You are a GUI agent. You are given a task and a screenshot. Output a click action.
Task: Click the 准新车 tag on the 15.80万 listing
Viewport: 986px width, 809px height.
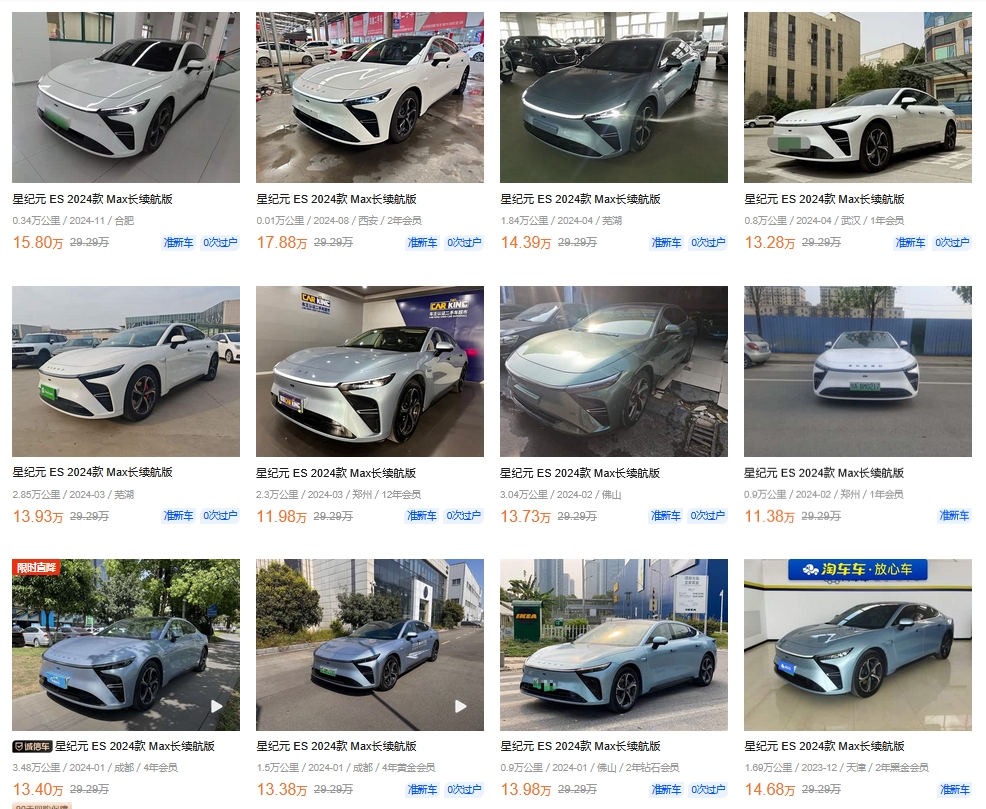179,243
